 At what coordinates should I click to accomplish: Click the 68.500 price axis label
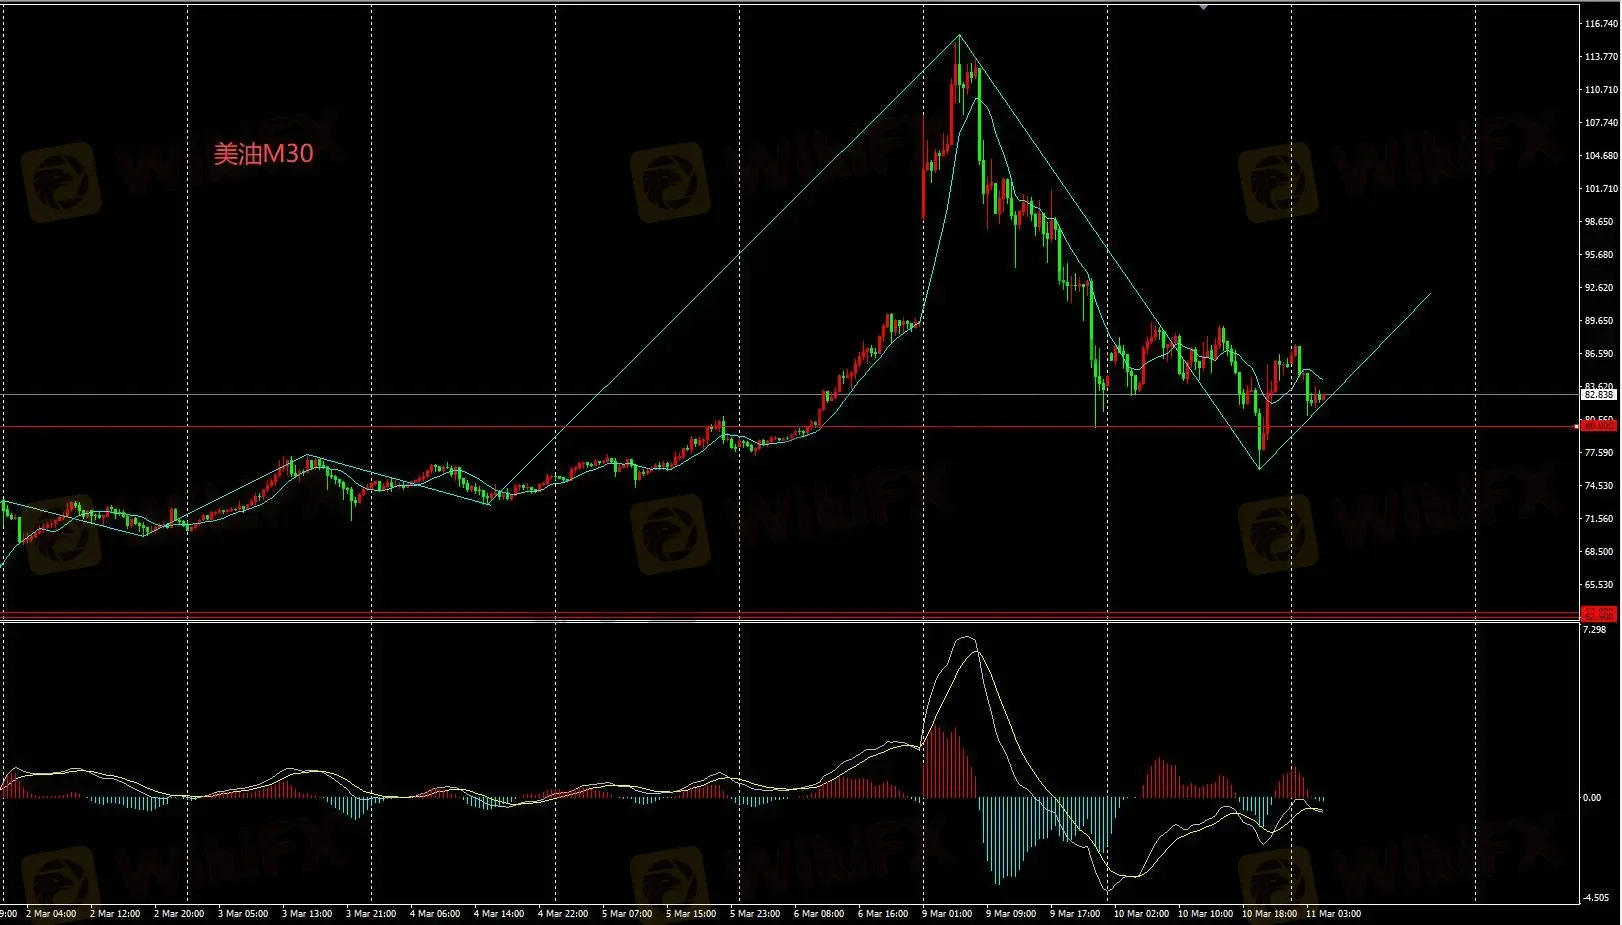[1601, 552]
